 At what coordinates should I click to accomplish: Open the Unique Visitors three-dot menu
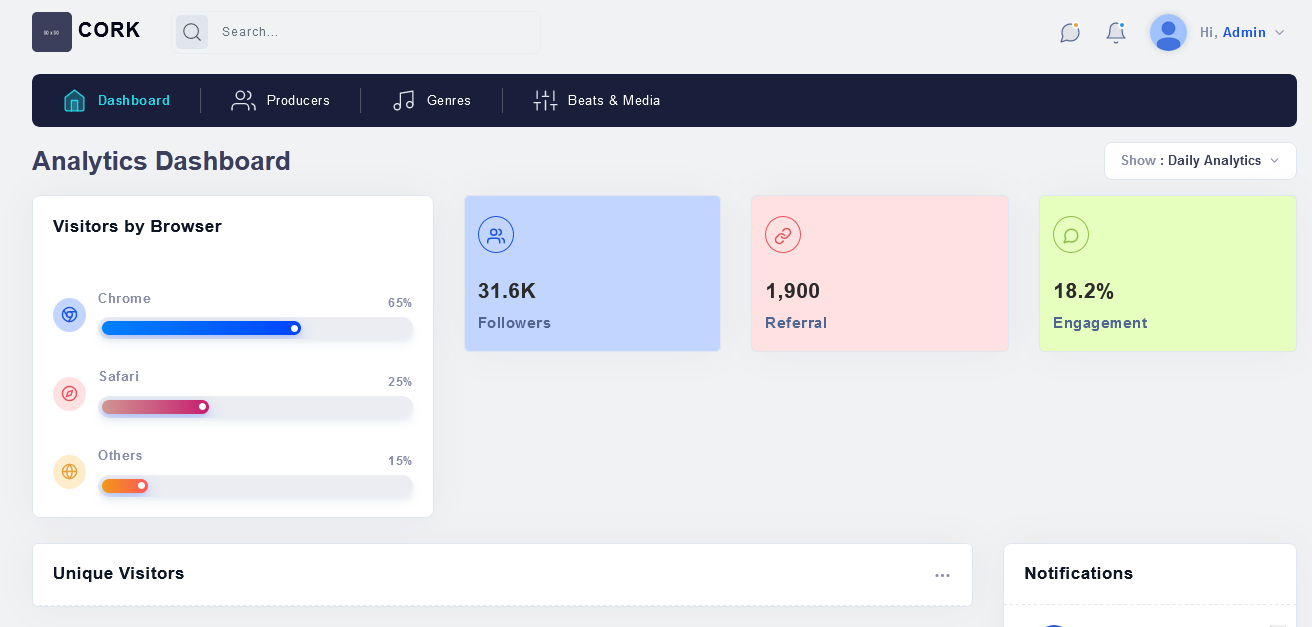(x=942, y=575)
